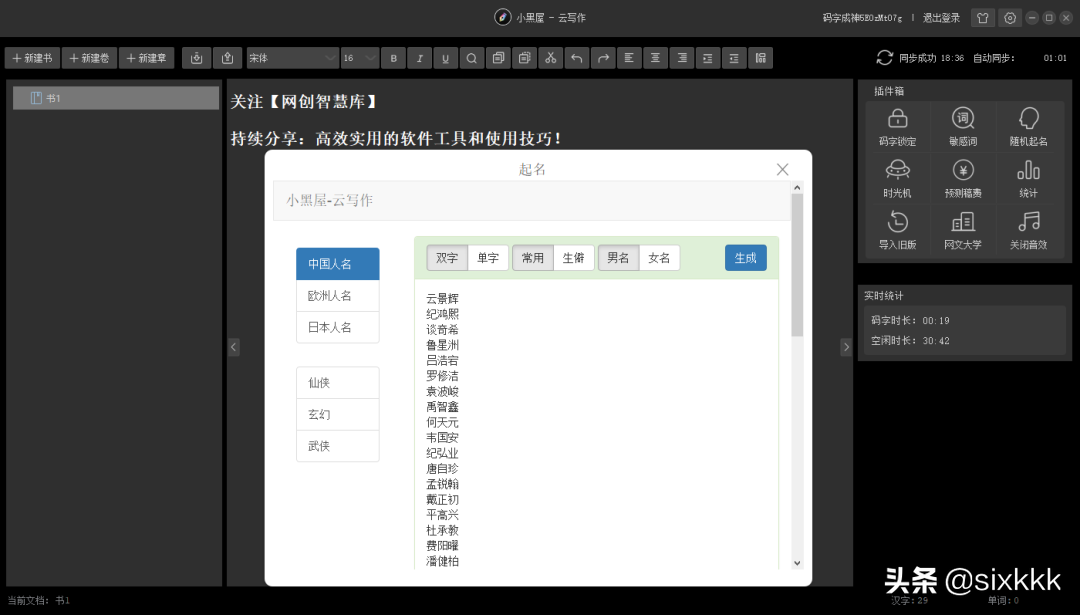Click the blue 生成 generate button
Image resolution: width=1080 pixels, height=615 pixels.
(745, 258)
